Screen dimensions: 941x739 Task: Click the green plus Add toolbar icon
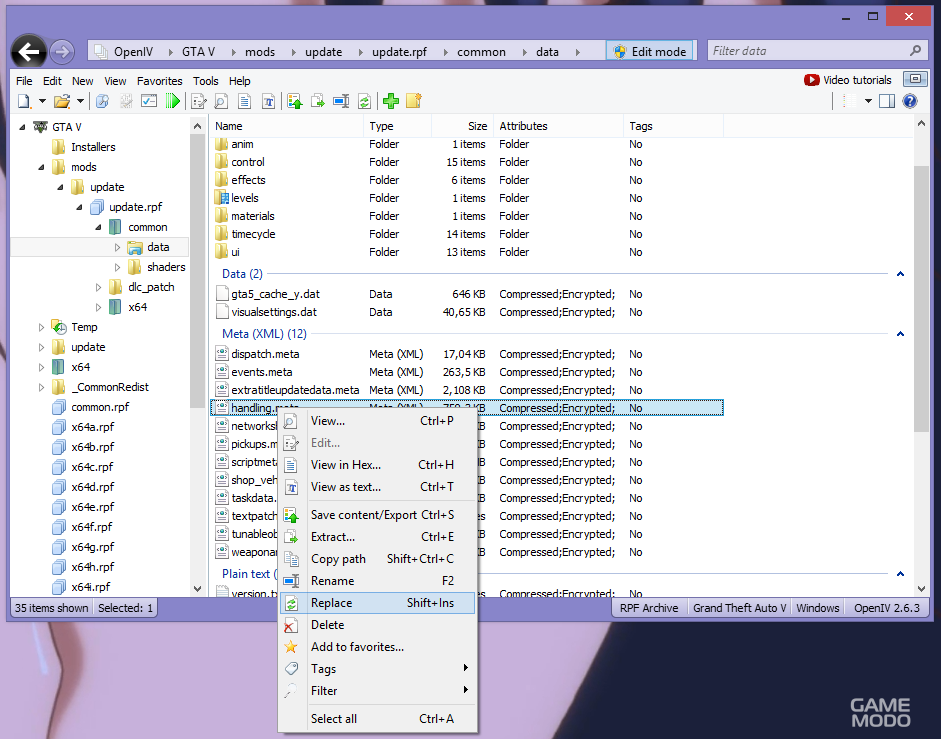(391, 101)
